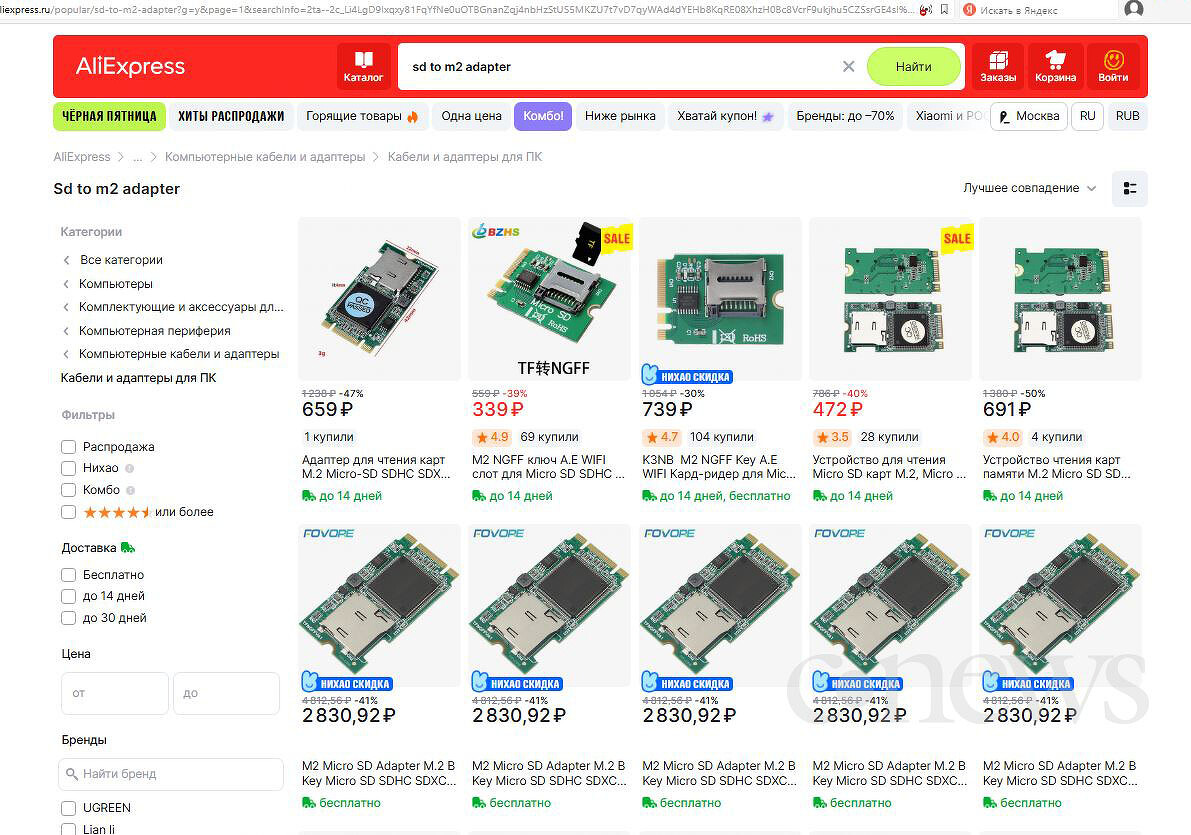
Task: Click the minimum price 'от' field
Action: 114,693
